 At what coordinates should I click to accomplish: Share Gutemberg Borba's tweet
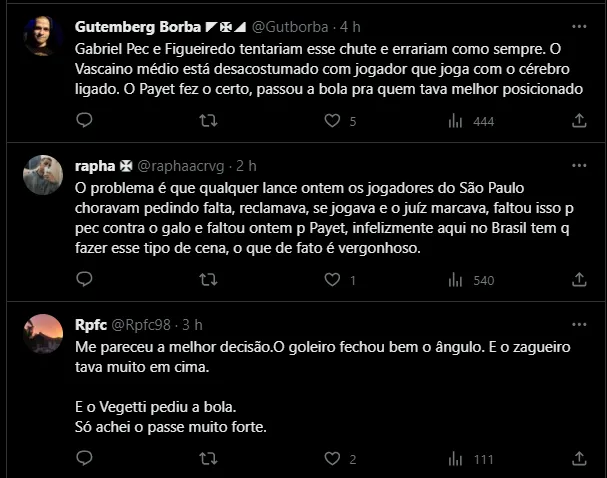pyautogui.click(x=579, y=121)
